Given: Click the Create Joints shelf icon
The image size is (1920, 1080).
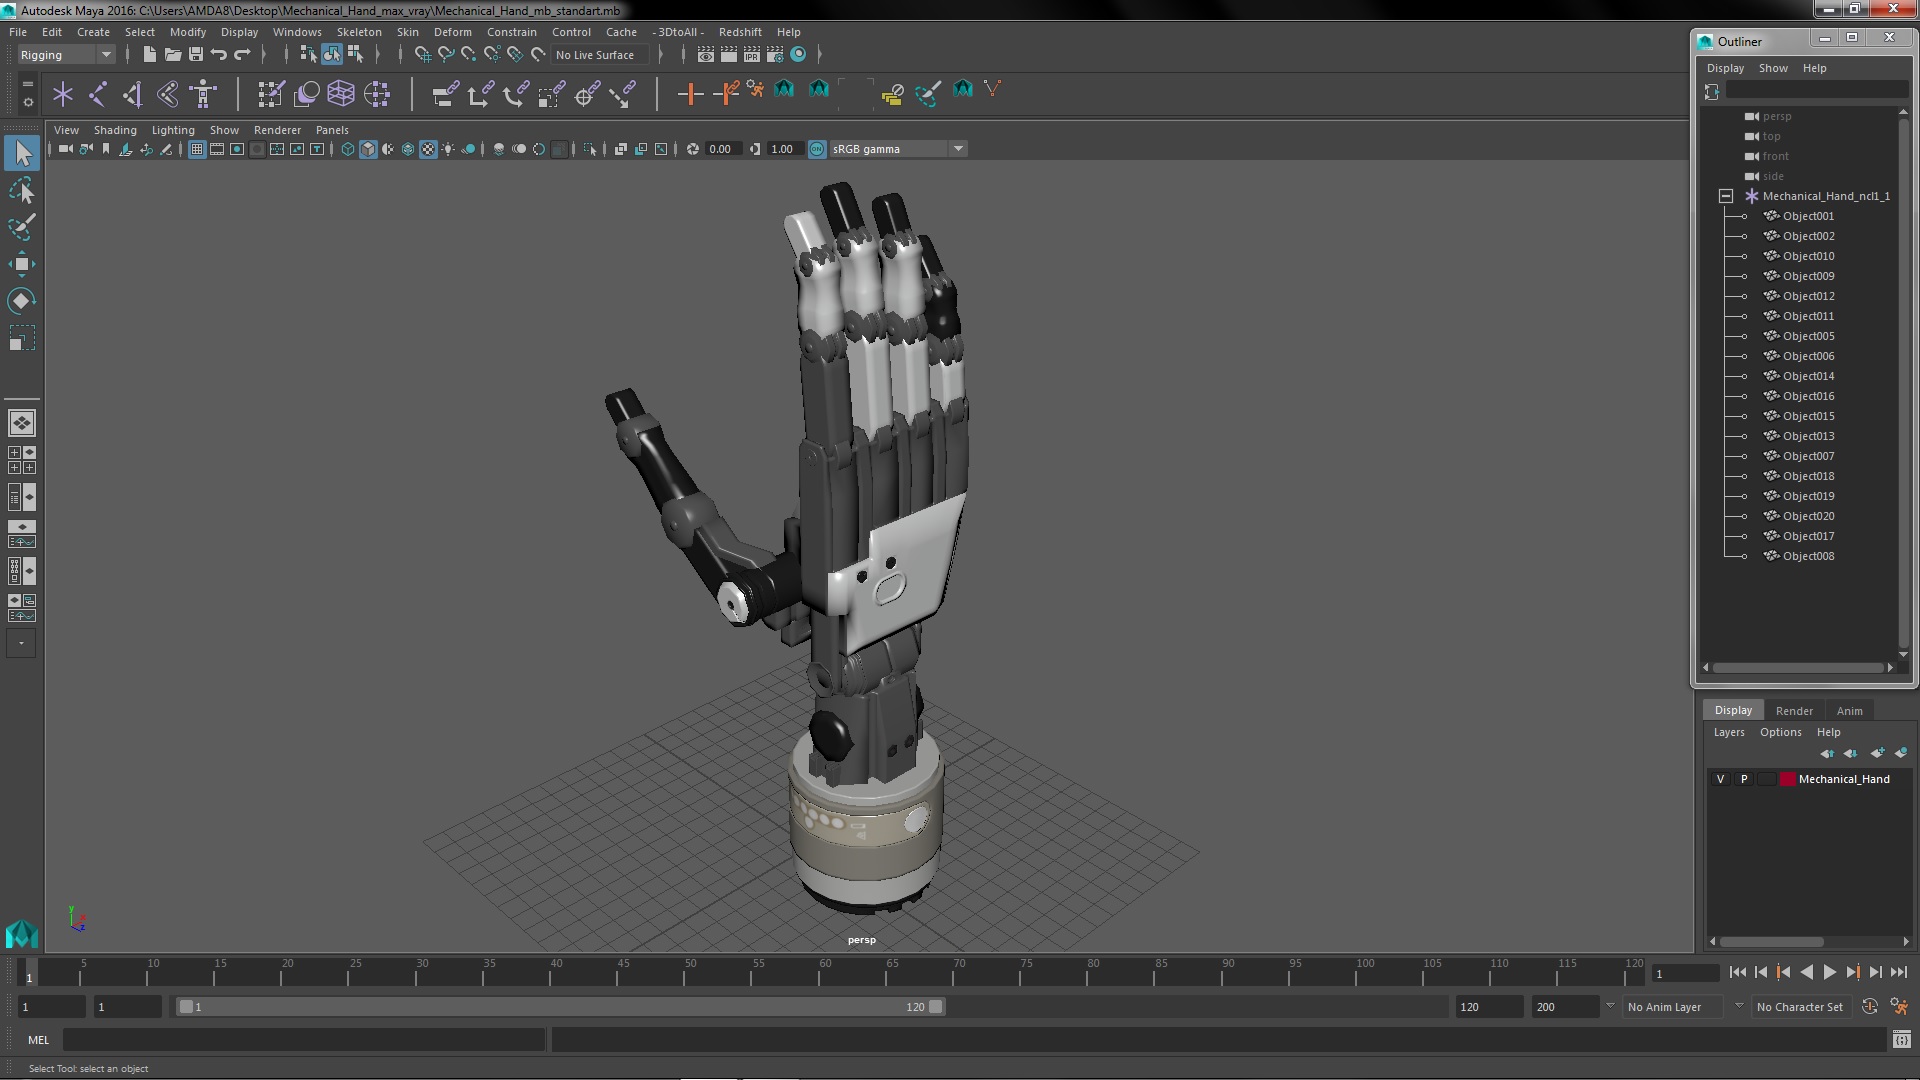Looking at the screenshot, I should click(x=98, y=94).
